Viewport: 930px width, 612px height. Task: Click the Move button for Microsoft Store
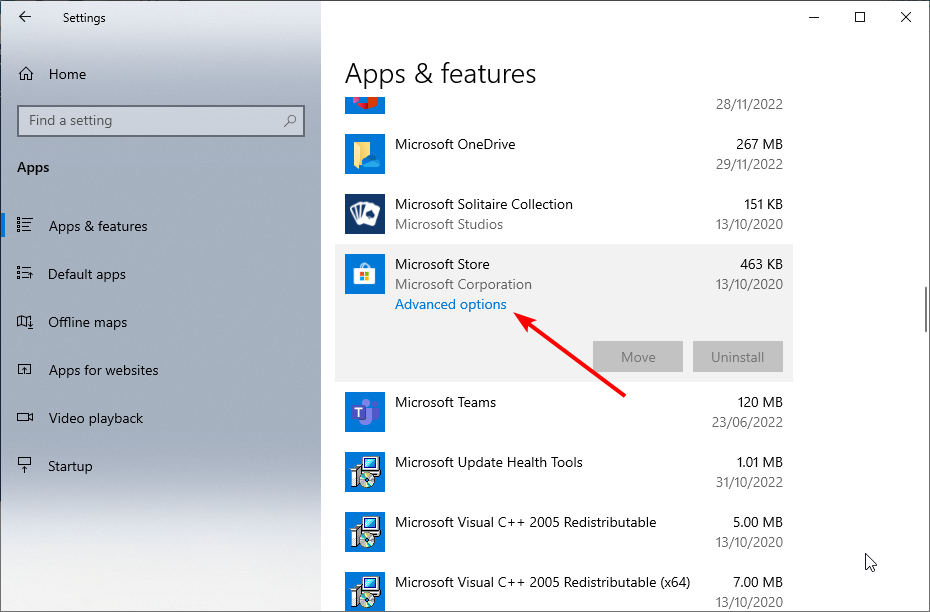(x=638, y=356)
